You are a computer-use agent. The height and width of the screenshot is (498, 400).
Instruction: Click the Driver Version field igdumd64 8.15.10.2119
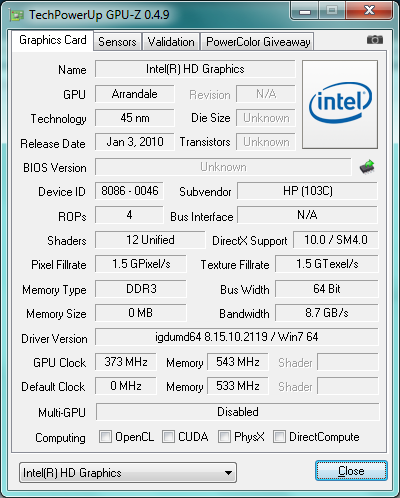click(x=237, y=337)
